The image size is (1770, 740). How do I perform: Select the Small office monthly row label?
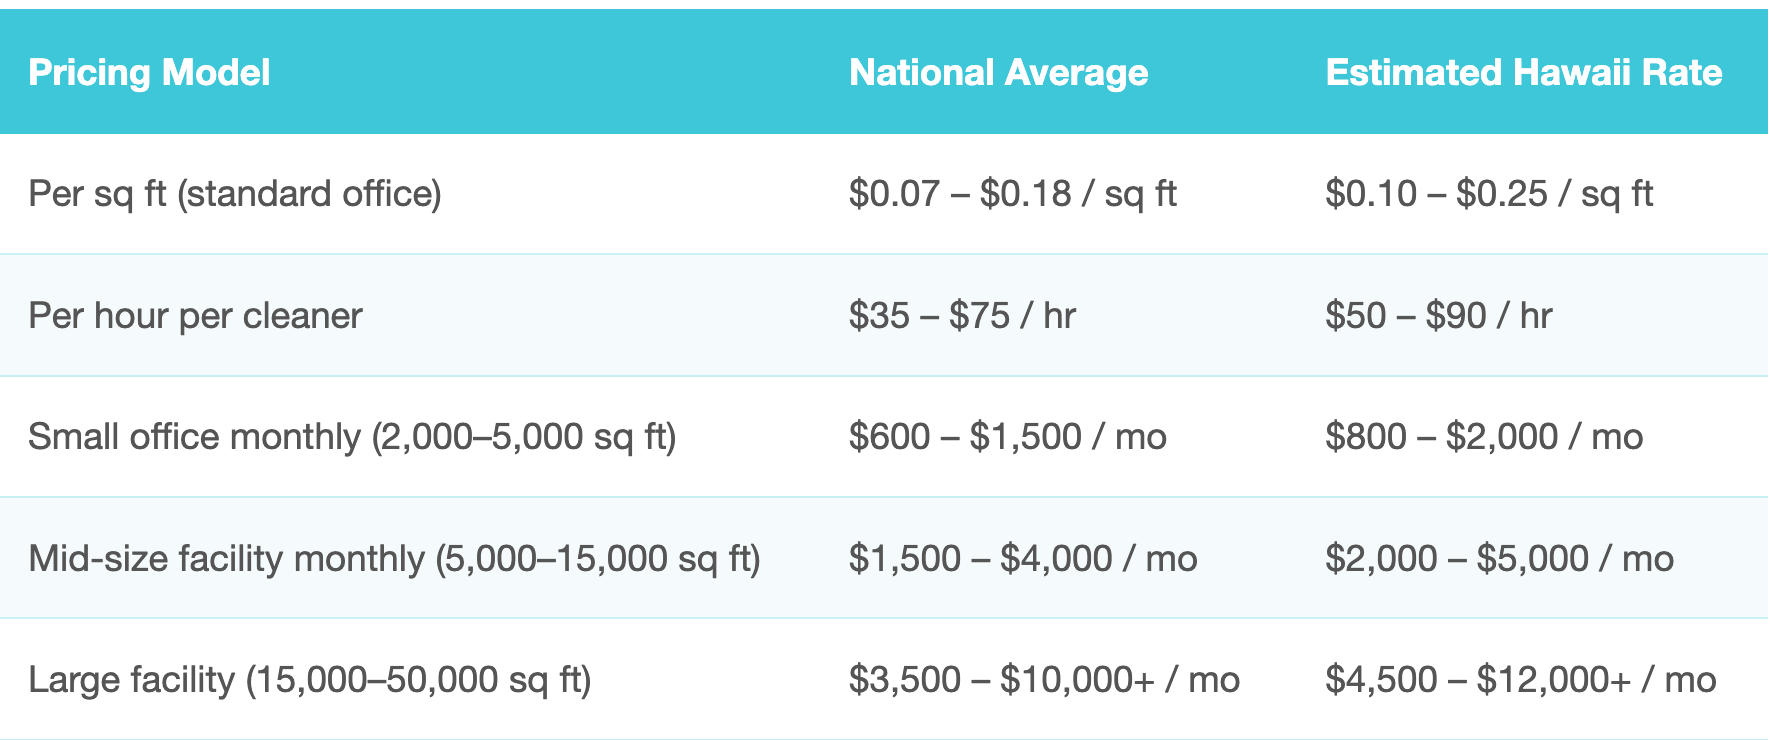click(x=352, y=437)
